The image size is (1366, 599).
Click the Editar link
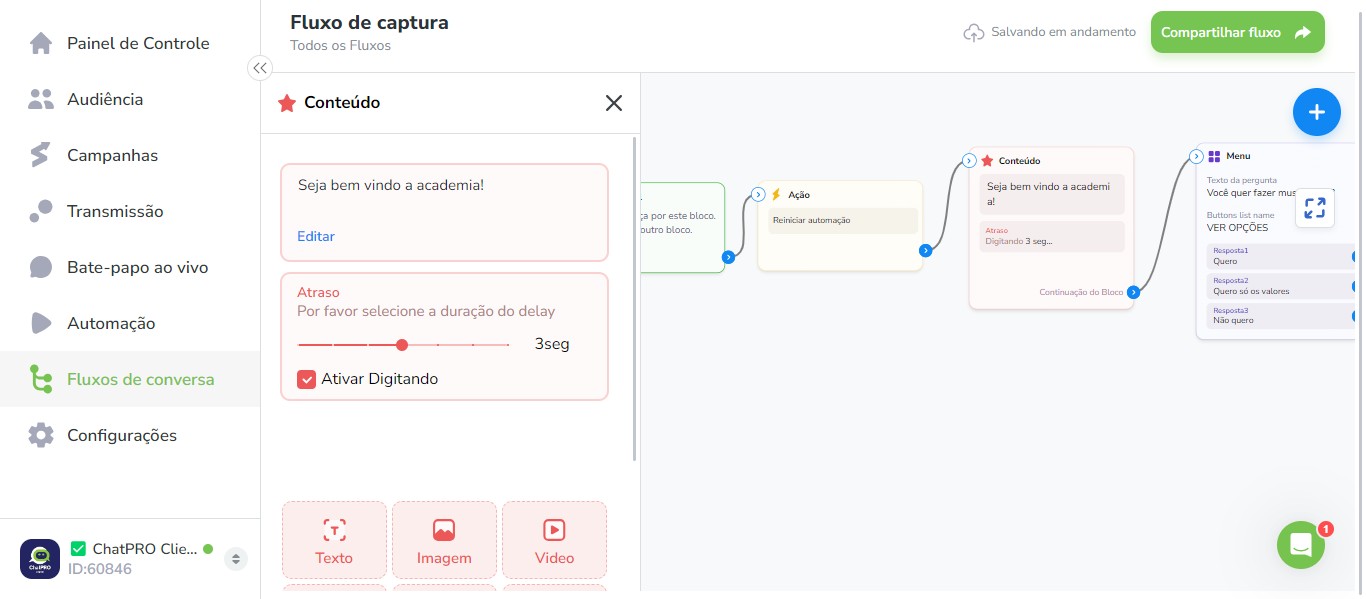point(316,236)
